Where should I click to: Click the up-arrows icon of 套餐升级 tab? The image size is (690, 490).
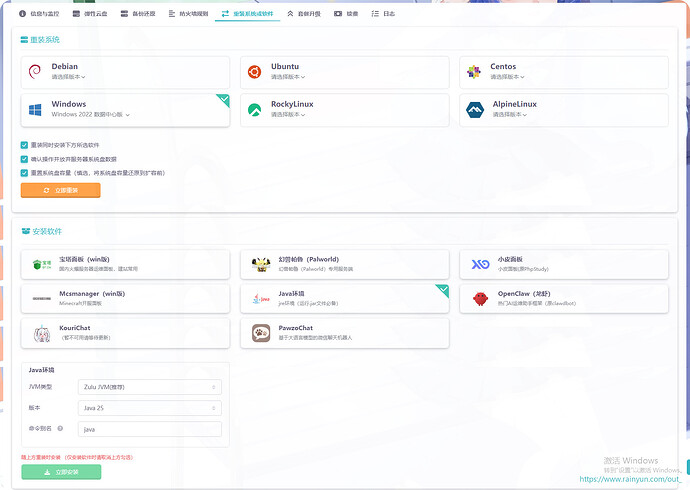pos(290,14)
